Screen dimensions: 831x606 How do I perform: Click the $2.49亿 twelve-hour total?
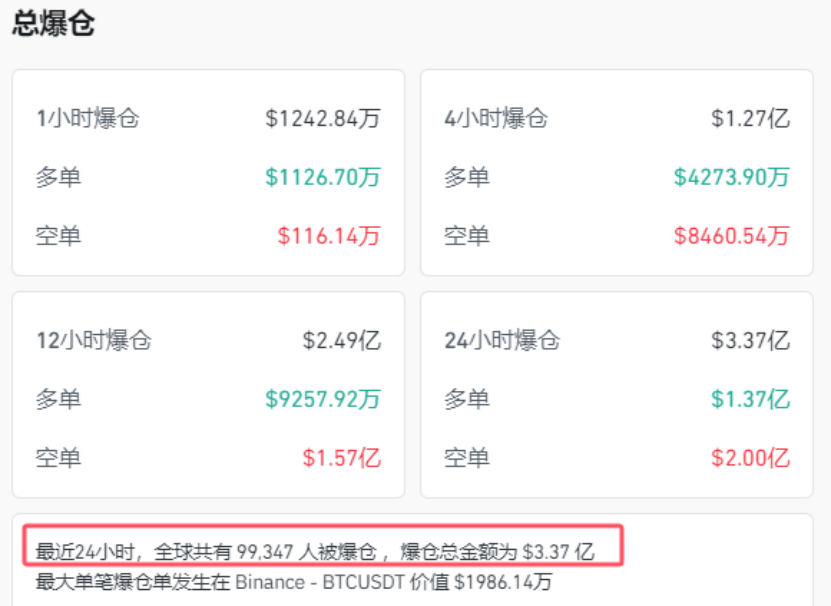347,340
